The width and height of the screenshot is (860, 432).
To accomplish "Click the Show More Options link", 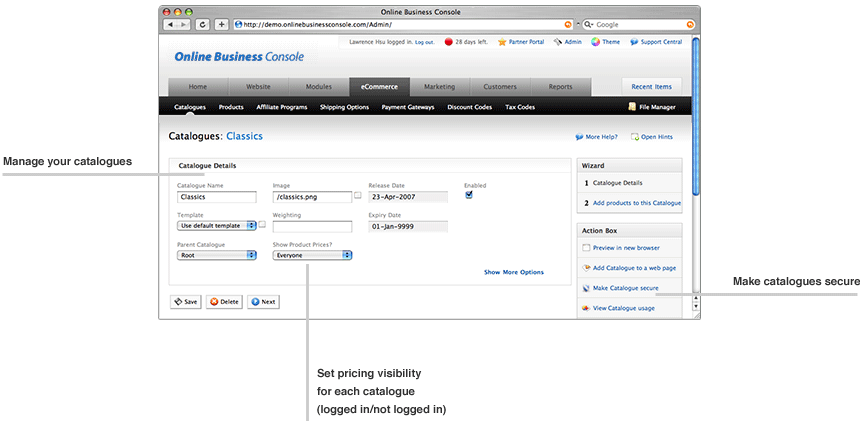I will [513, 272].
